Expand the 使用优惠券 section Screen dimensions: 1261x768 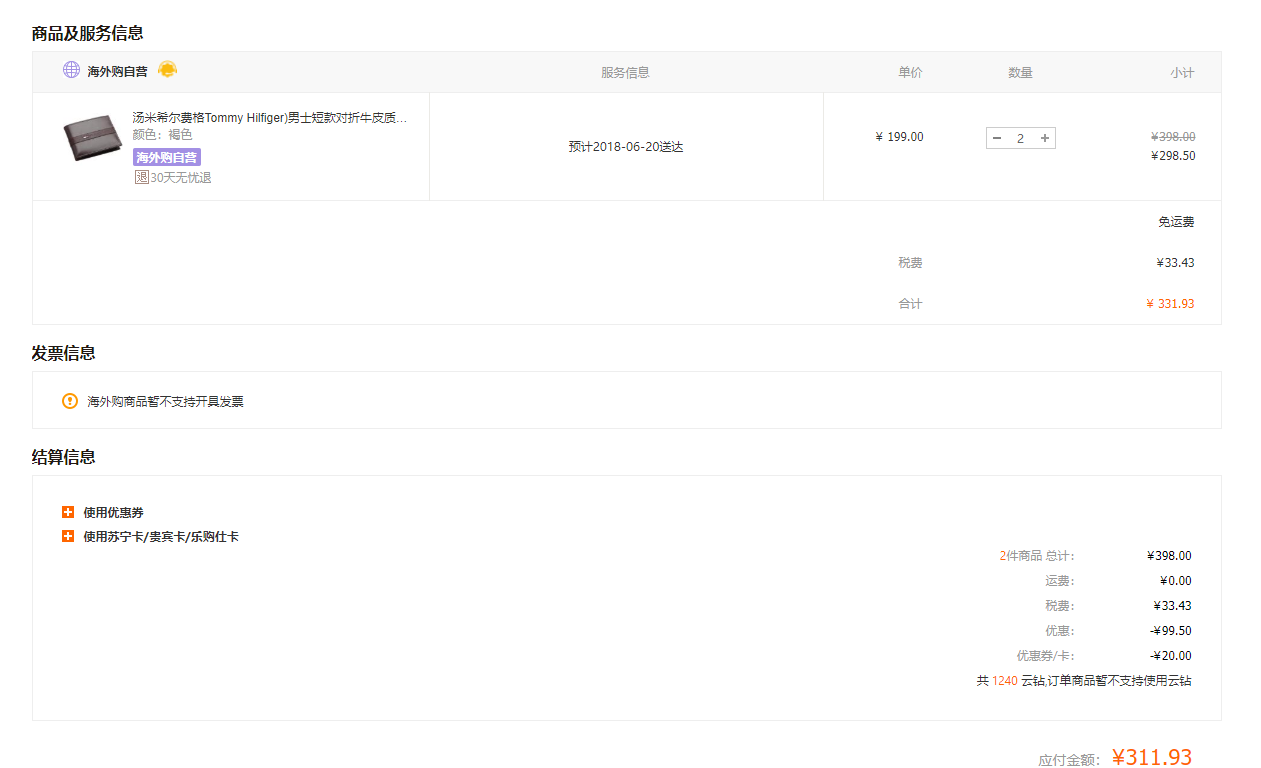coord(68,512)
